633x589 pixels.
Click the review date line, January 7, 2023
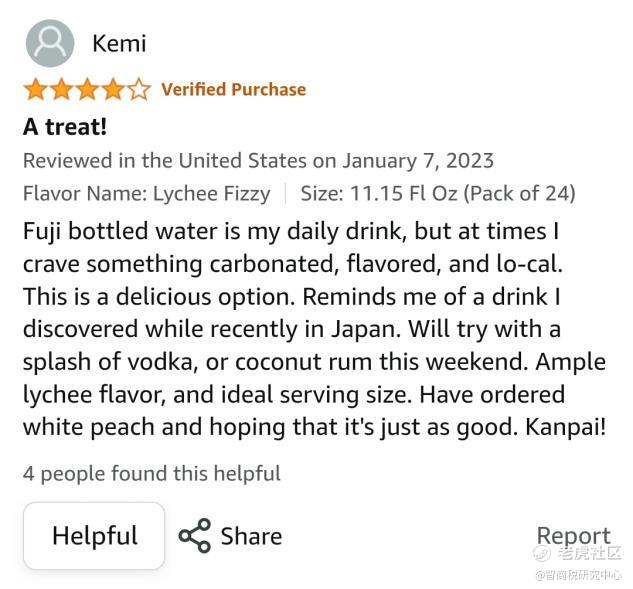pyautogui.click(x=258, y=161)
